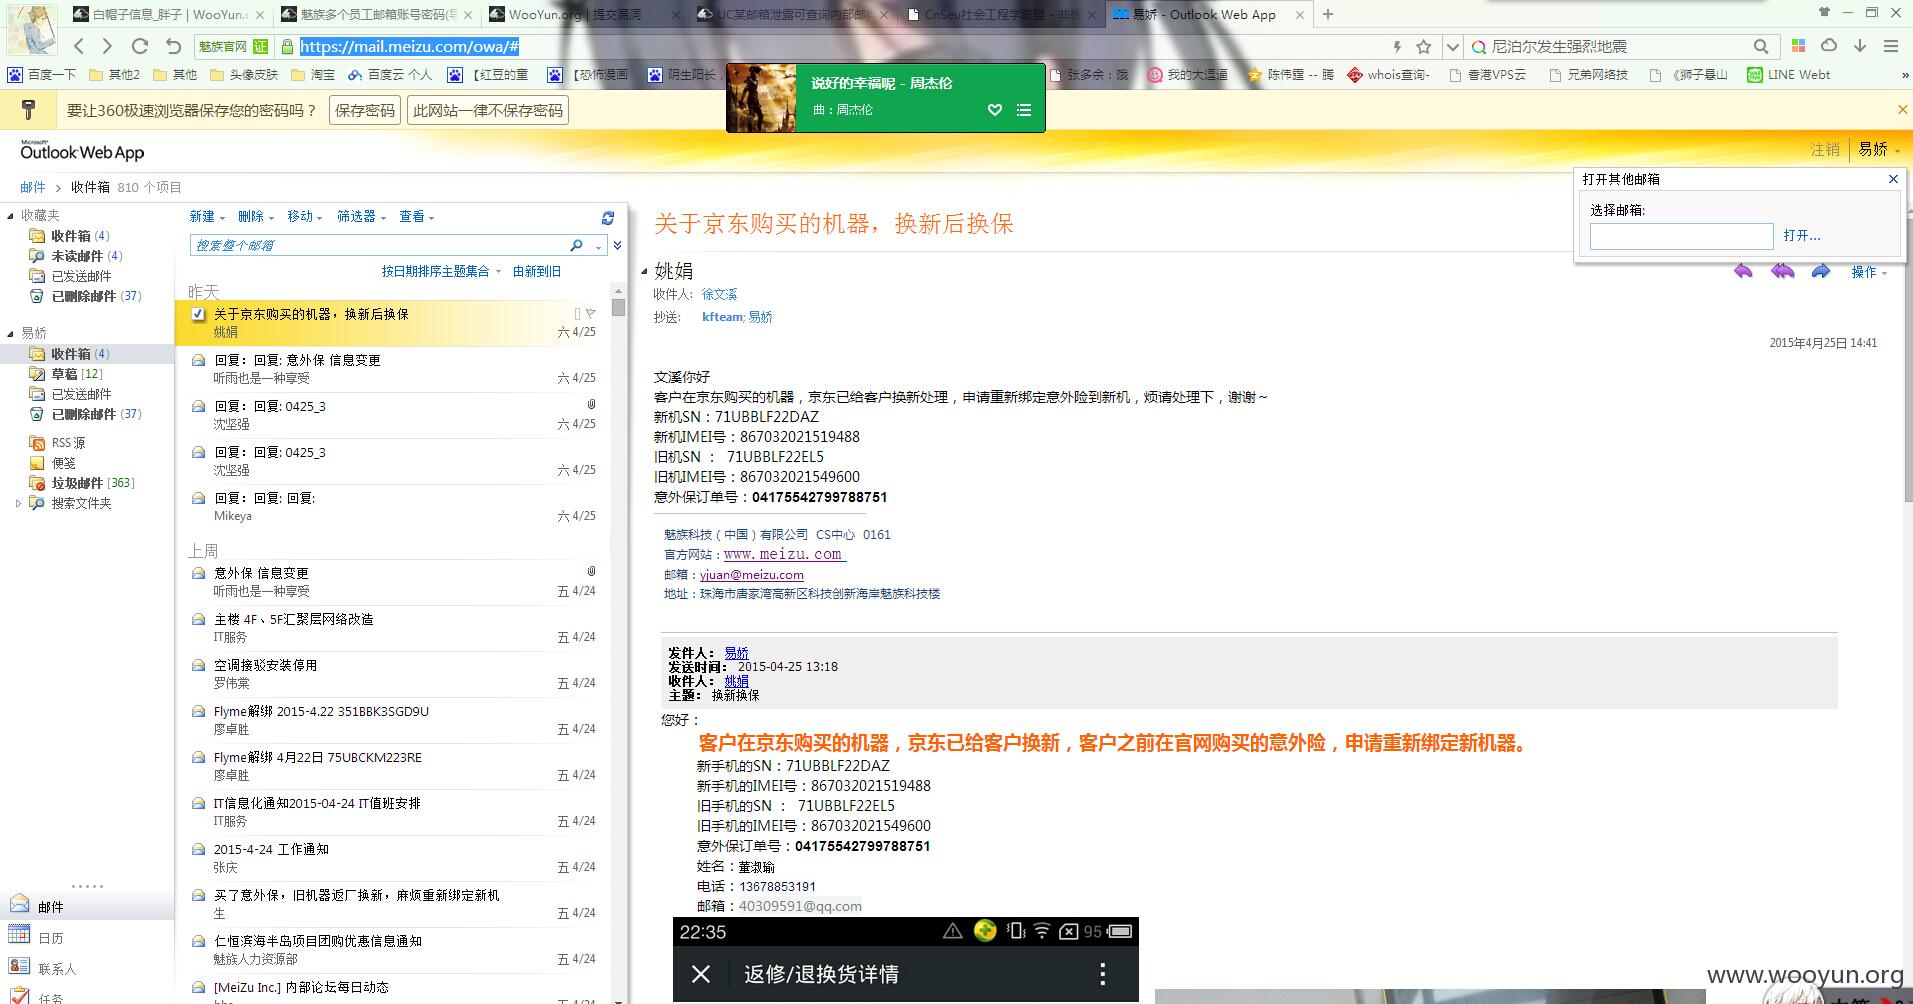Open the 百度一下 bookmark
Screen dimensions: 1913x1004
point(42,74)
